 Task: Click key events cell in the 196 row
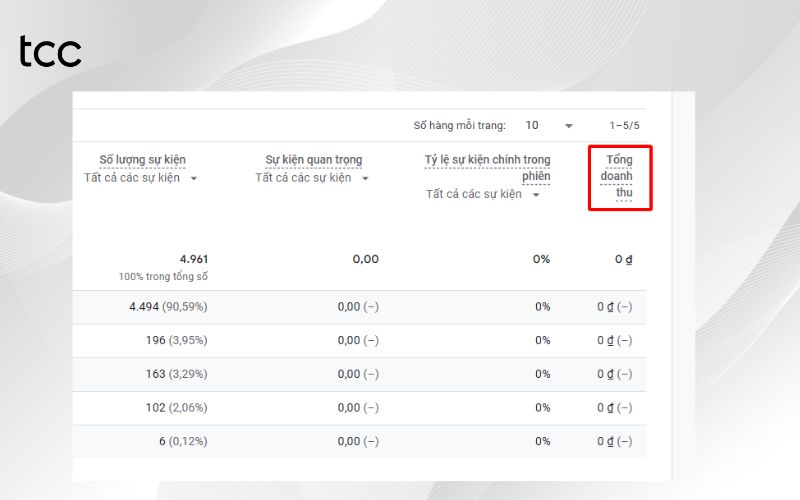[x=358, y=340]
